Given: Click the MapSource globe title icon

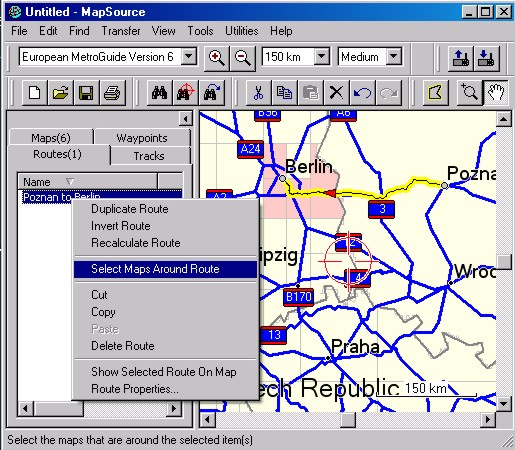Looking at the screenshot, I should [15, 12].
